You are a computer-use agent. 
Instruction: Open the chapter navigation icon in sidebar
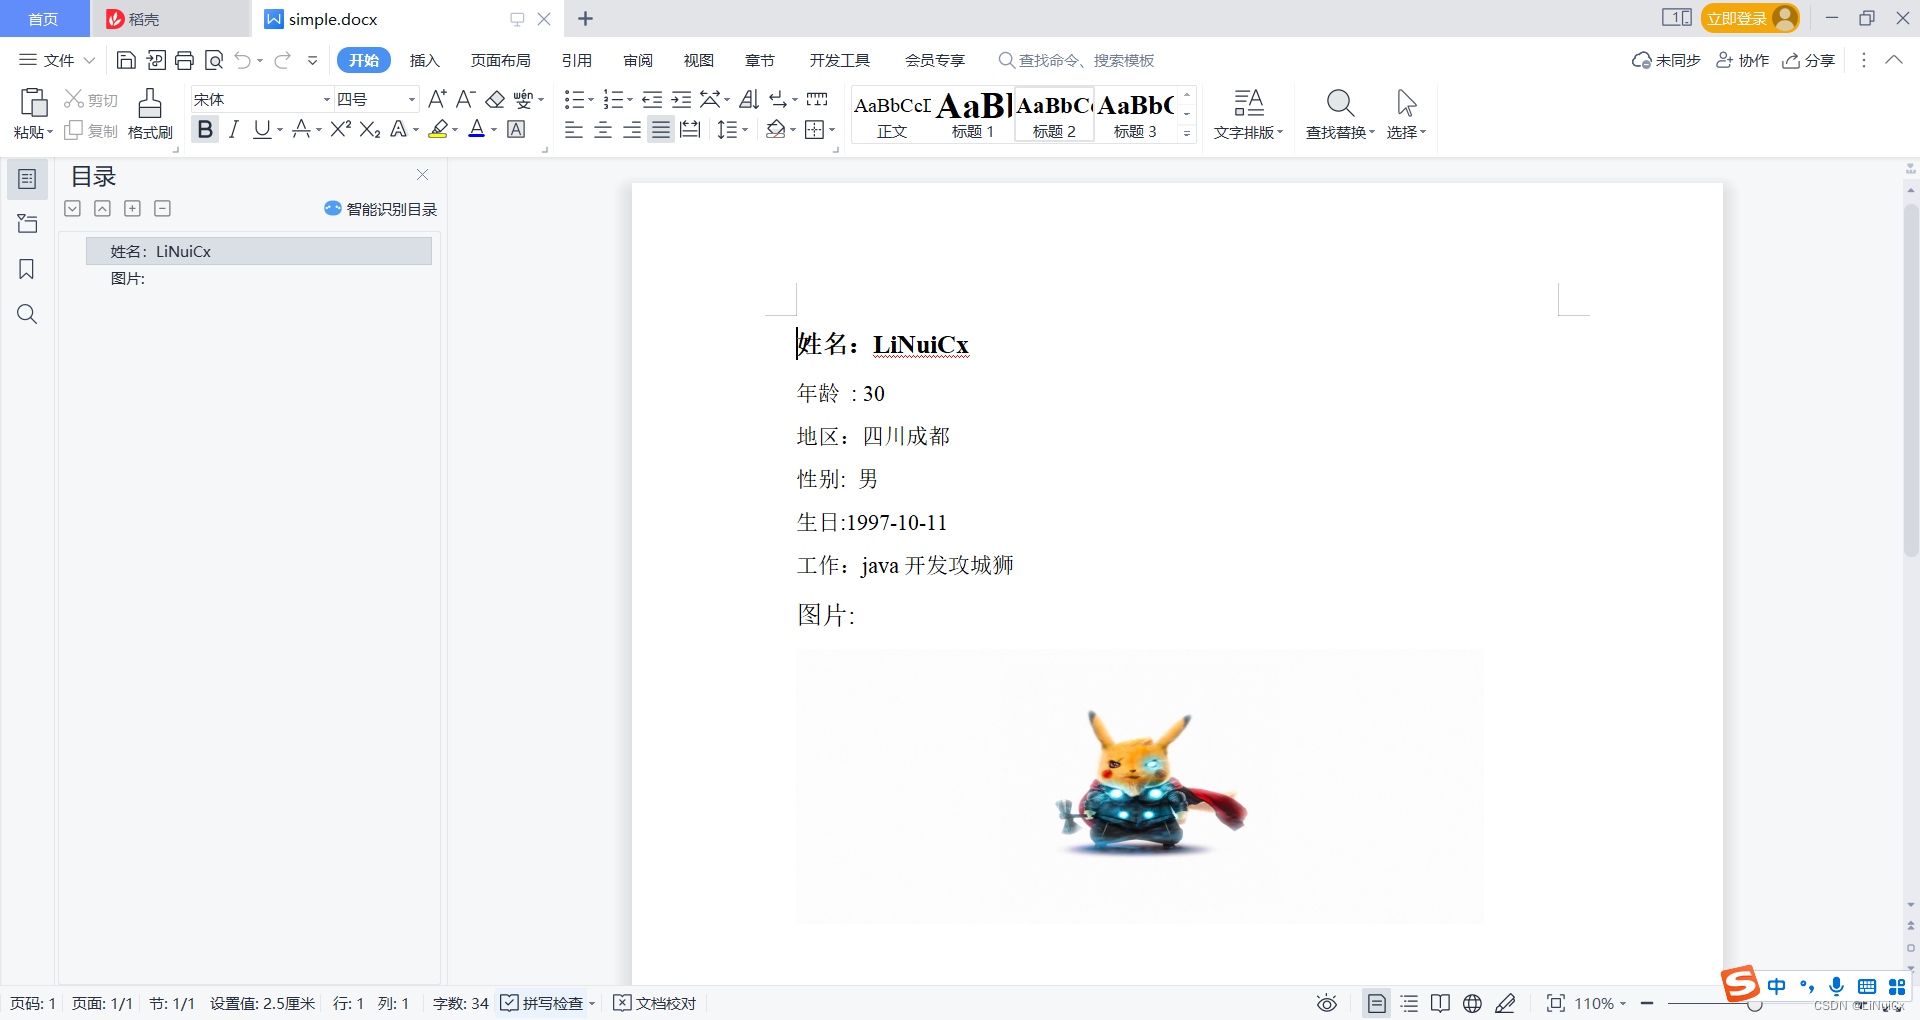pyautogui.click(x=27, y=224)
